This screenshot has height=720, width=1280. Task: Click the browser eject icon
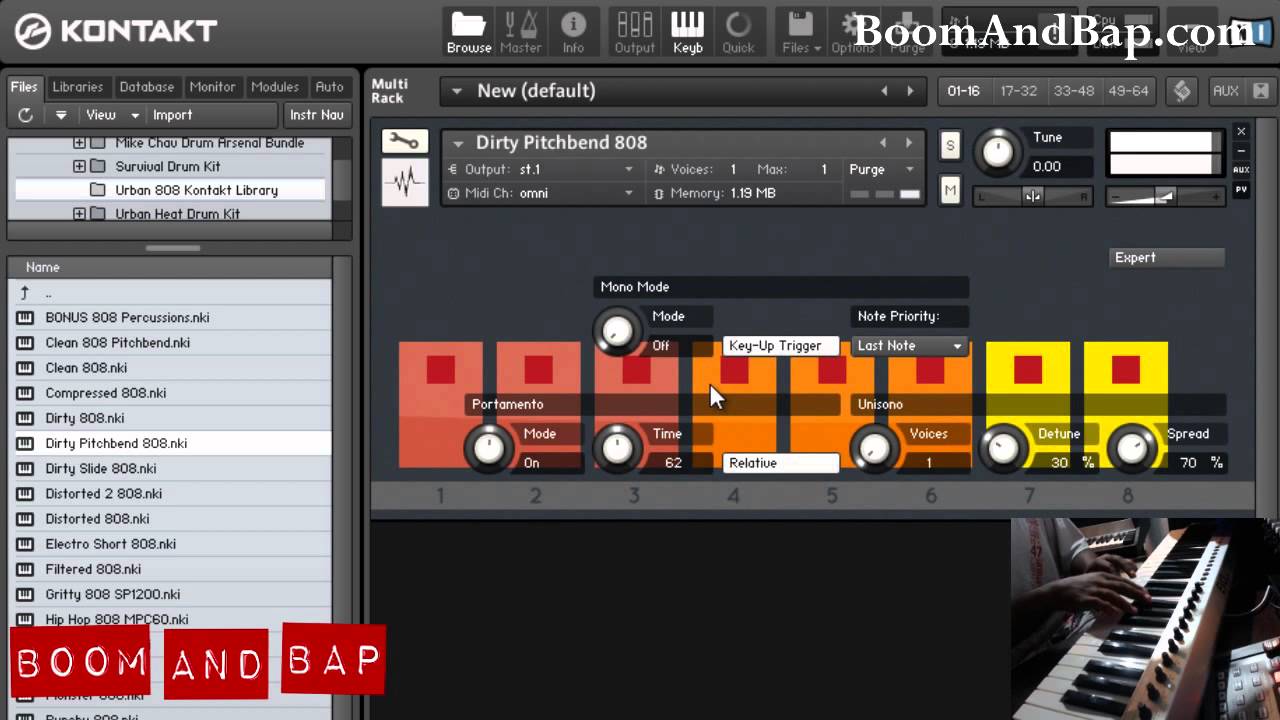click(x=61, y=115)
